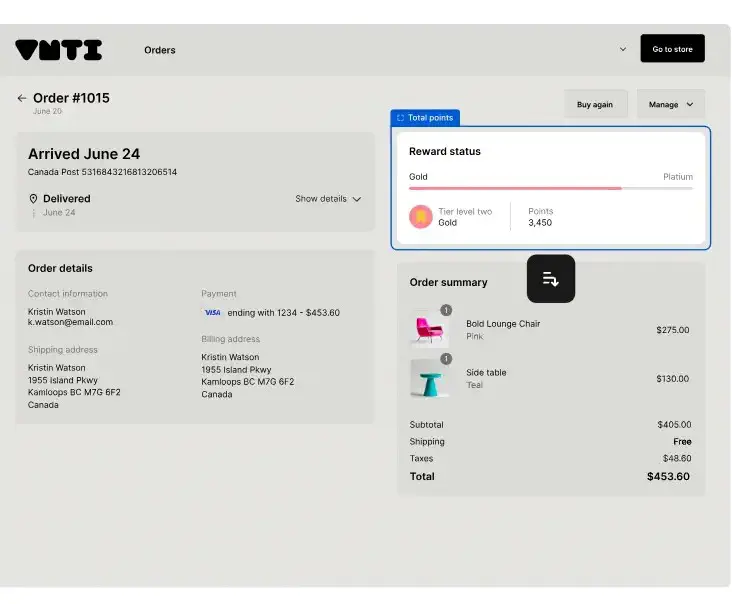Click the Reward status heading
The image size is (732, 604).
tap(444, 151)
